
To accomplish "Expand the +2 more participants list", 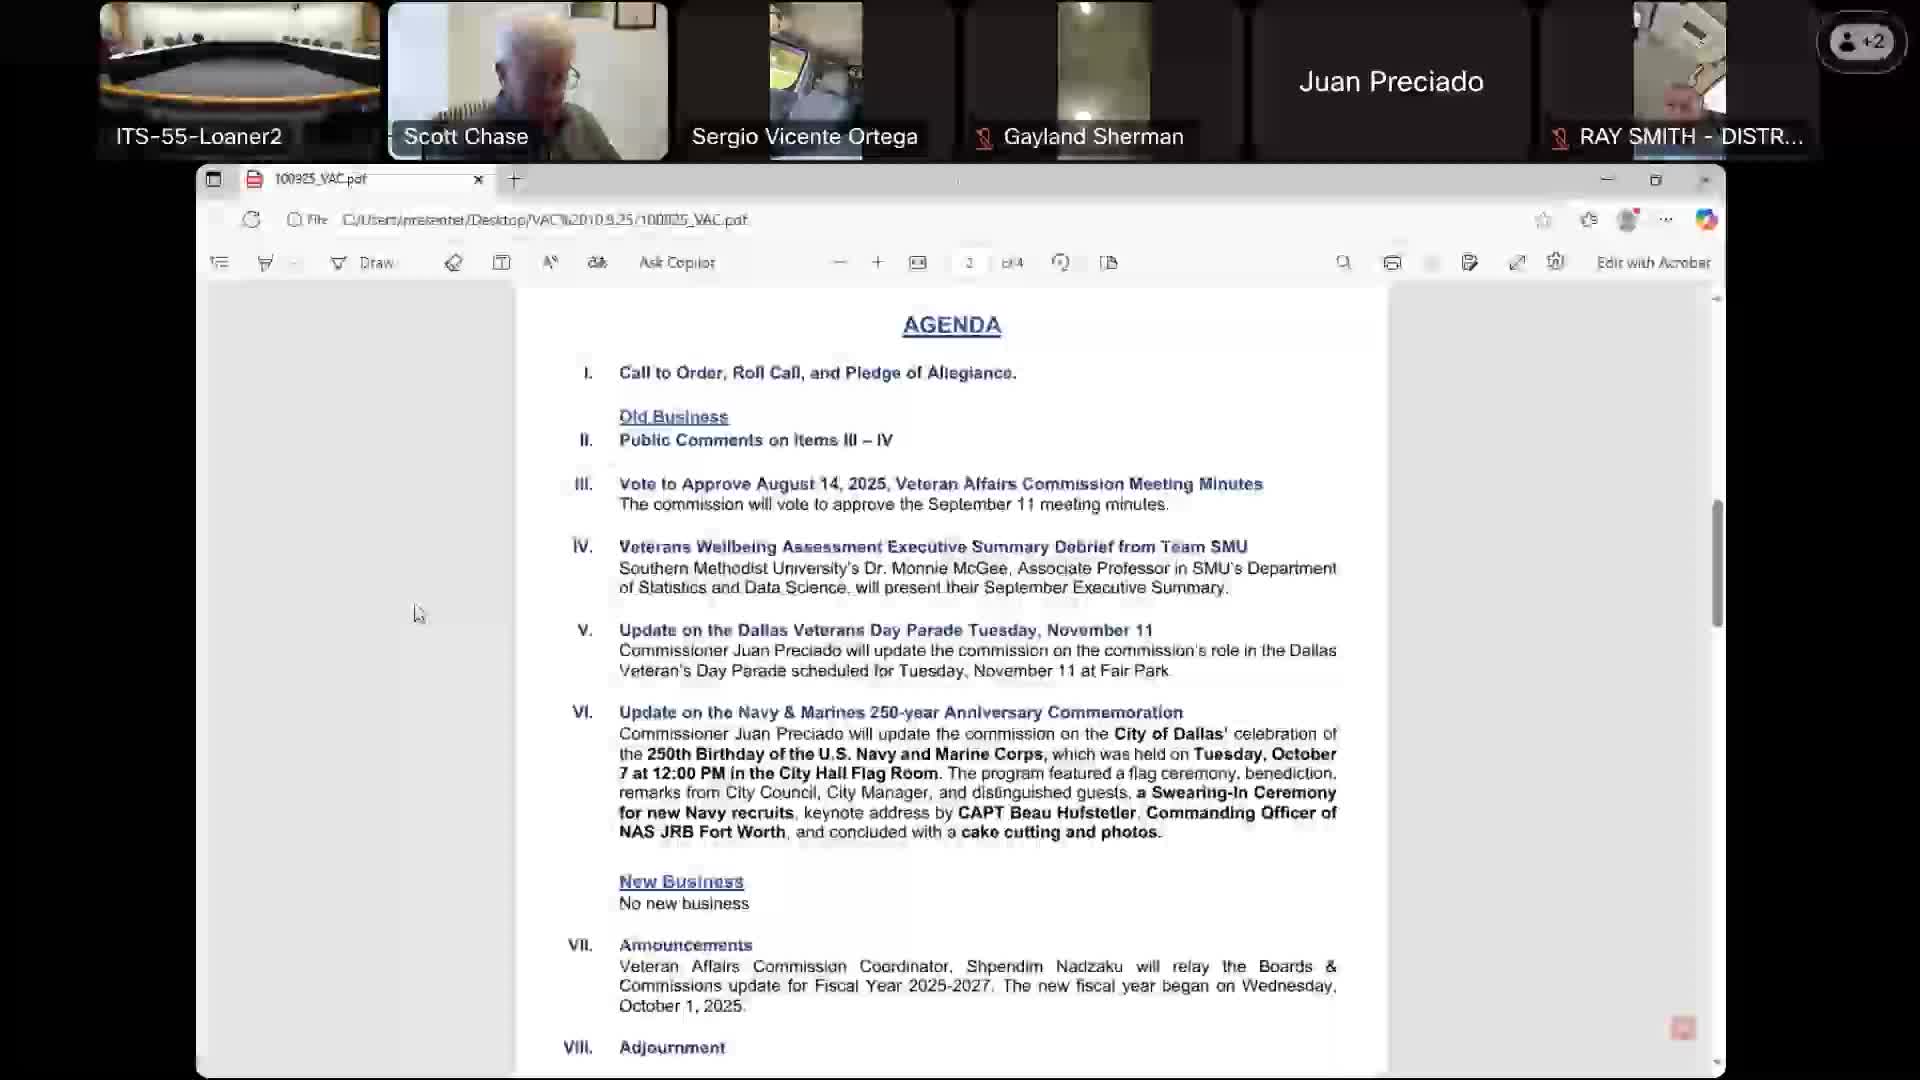I will [x=1861, y=42].
